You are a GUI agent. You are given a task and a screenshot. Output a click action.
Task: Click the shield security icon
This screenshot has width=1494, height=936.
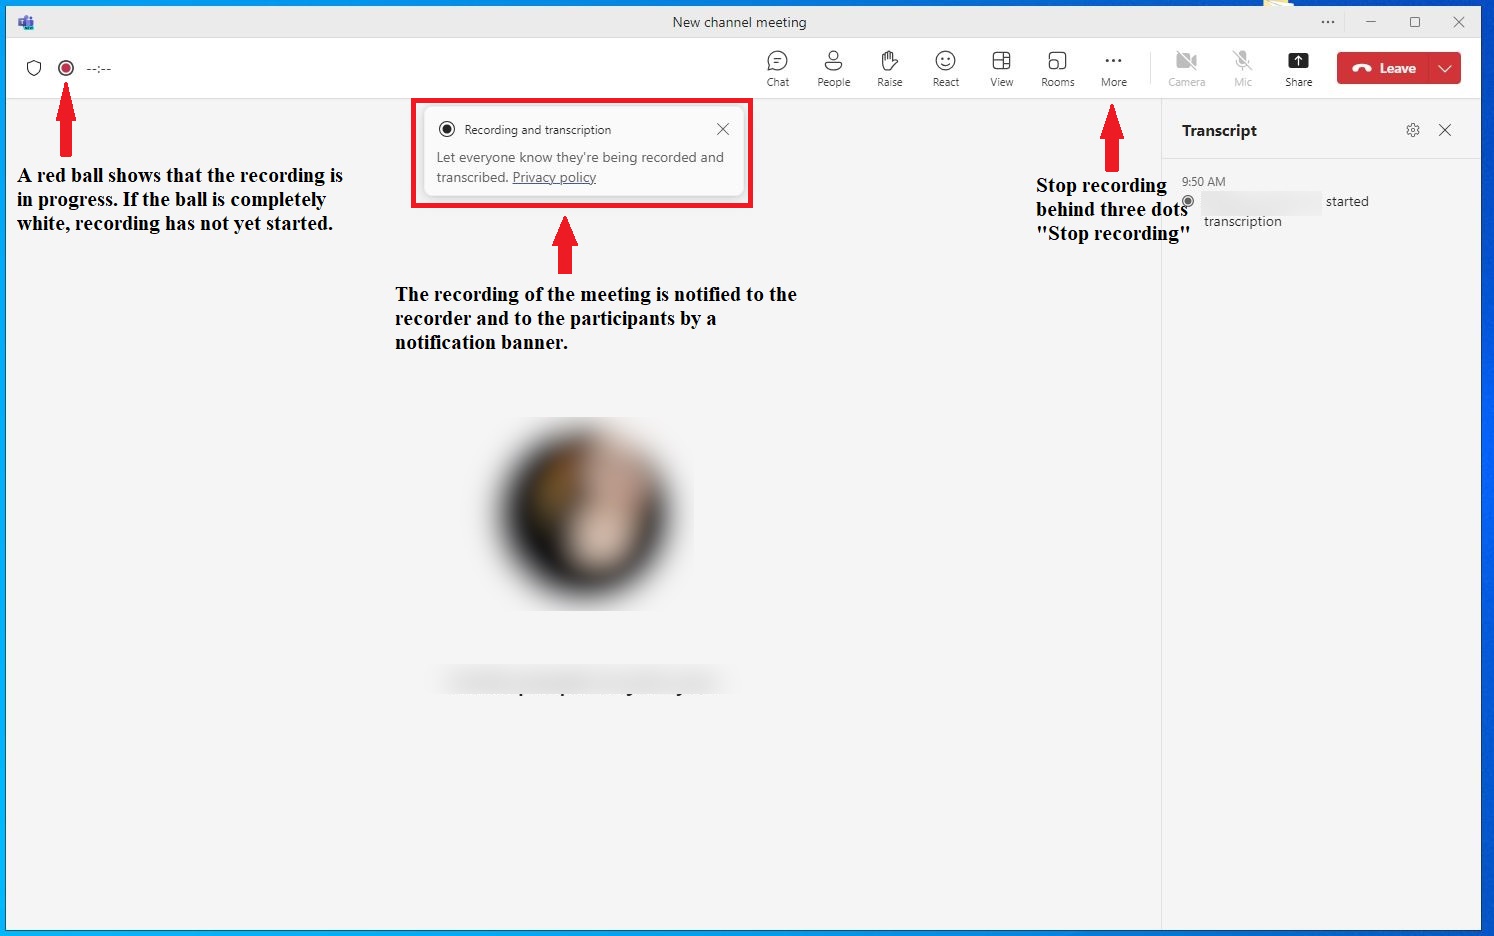pos(34,68)
